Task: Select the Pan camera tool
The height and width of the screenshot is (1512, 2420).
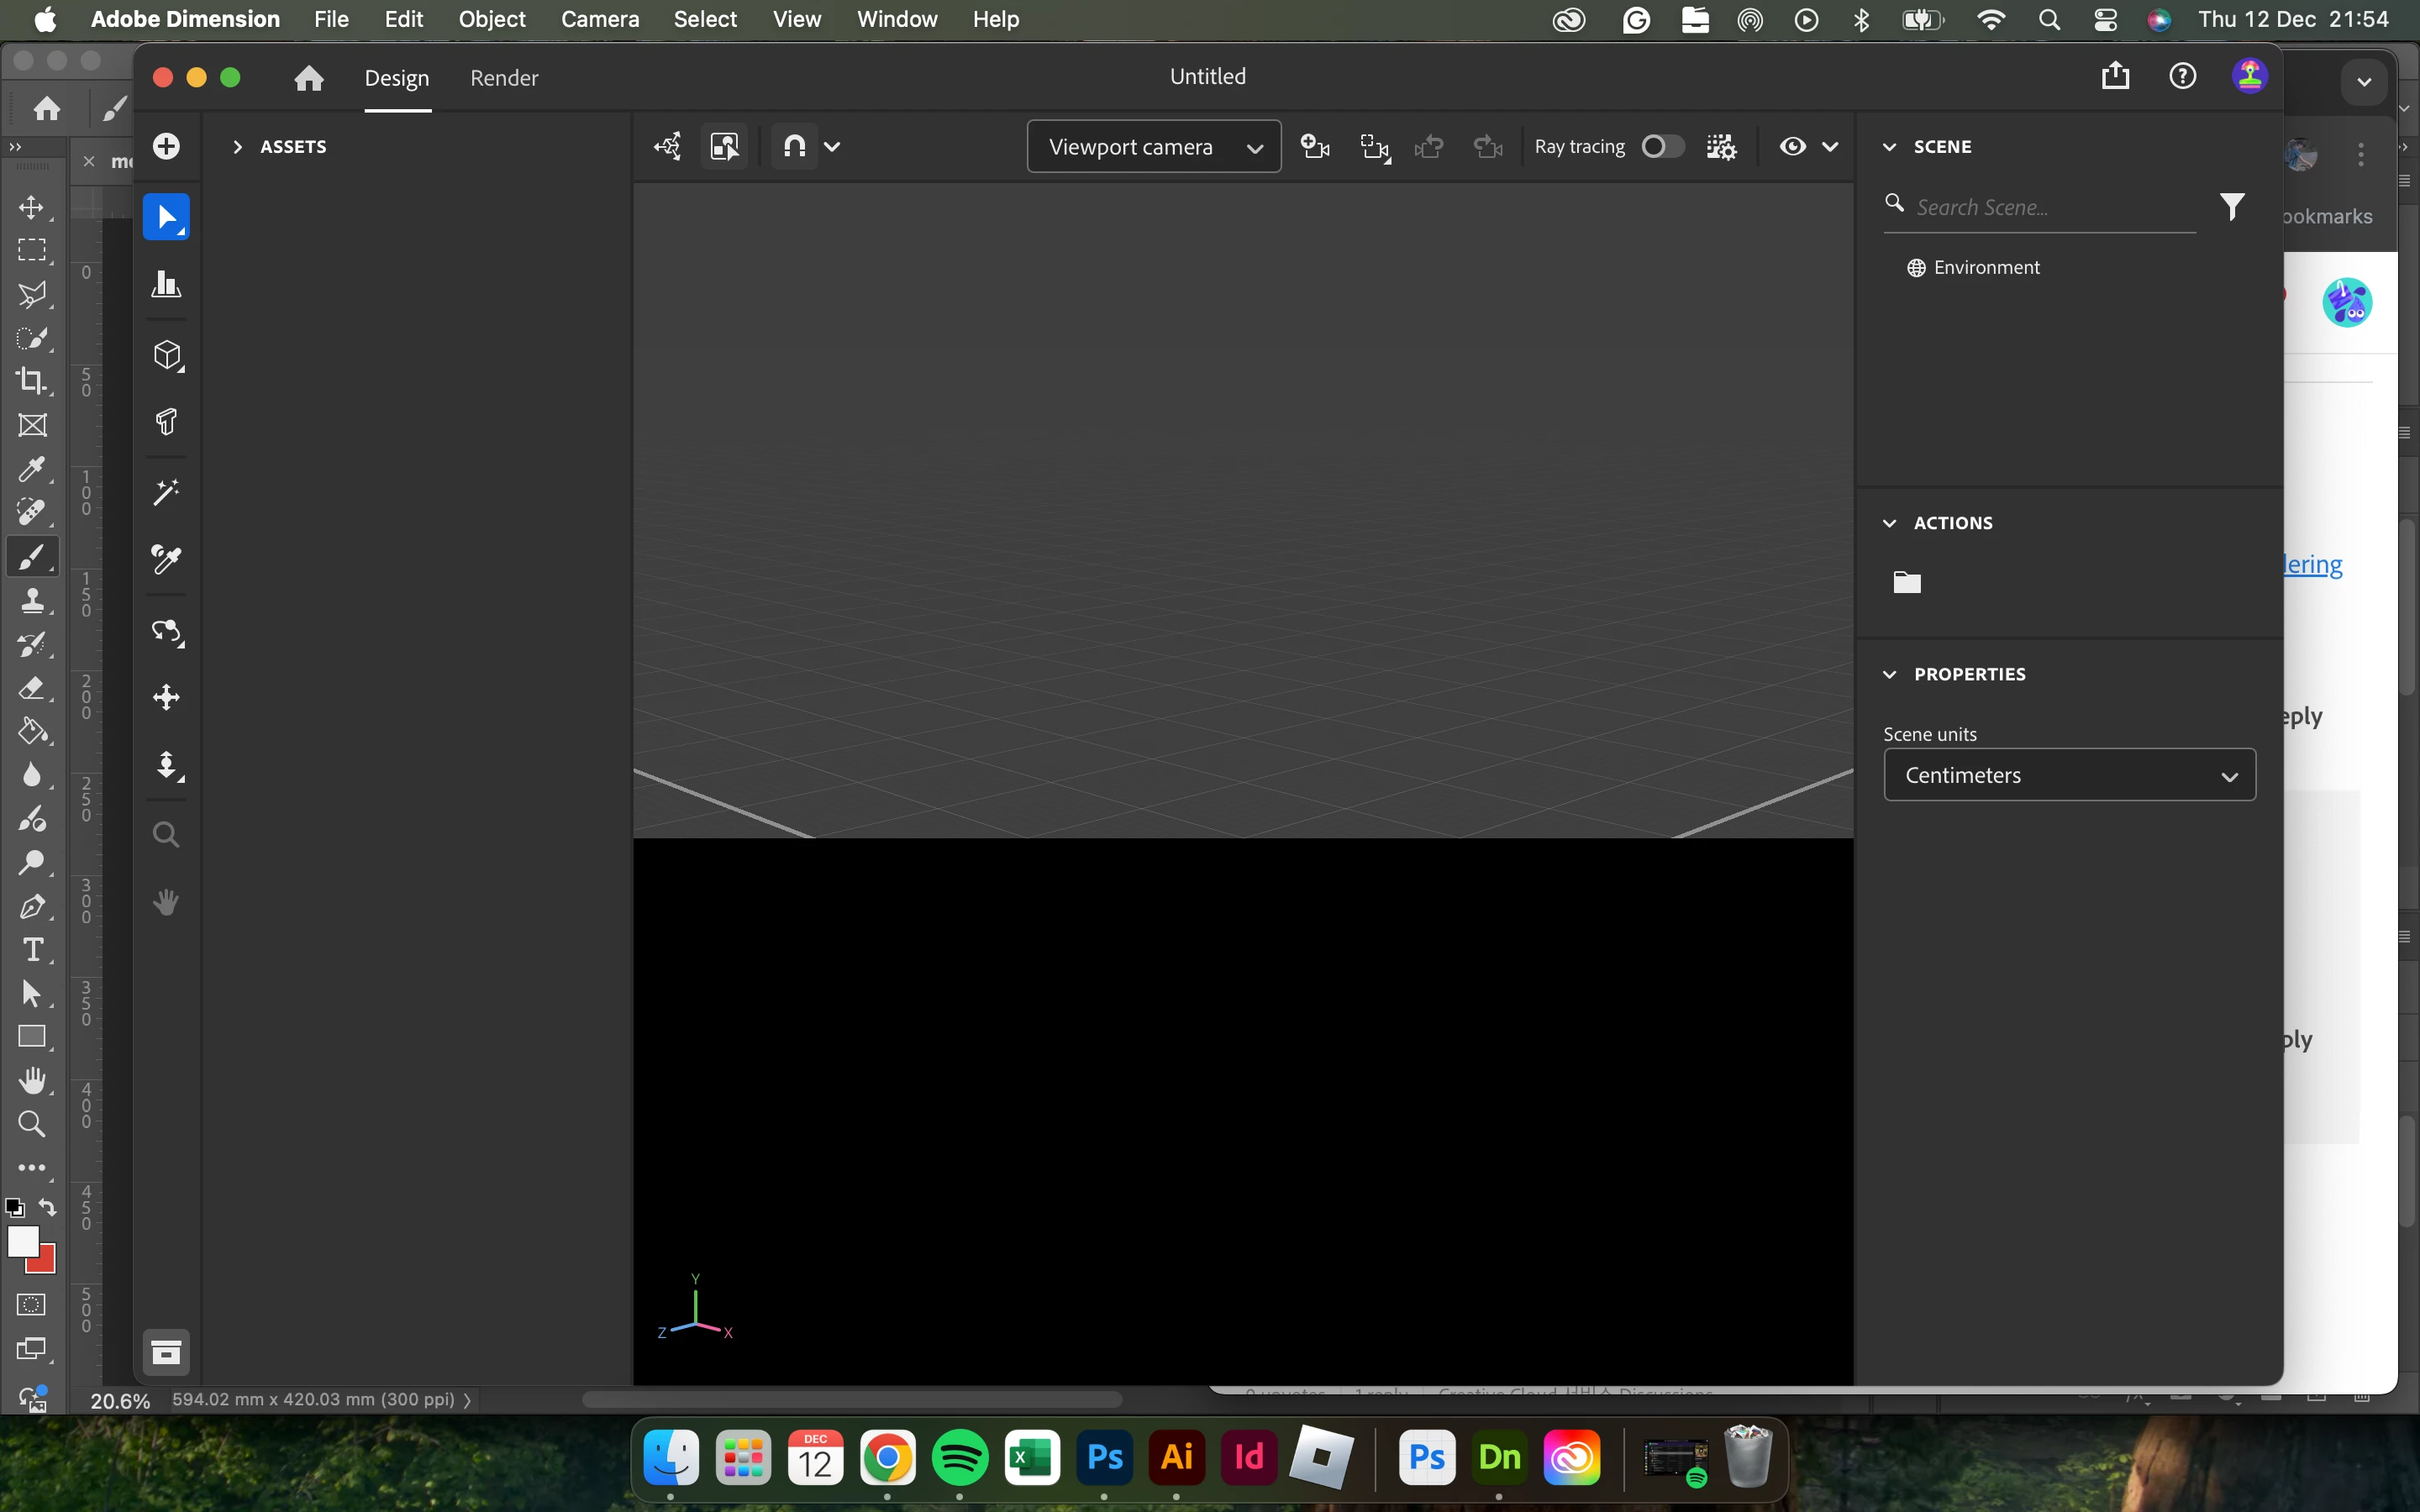Action: (166, 697)
